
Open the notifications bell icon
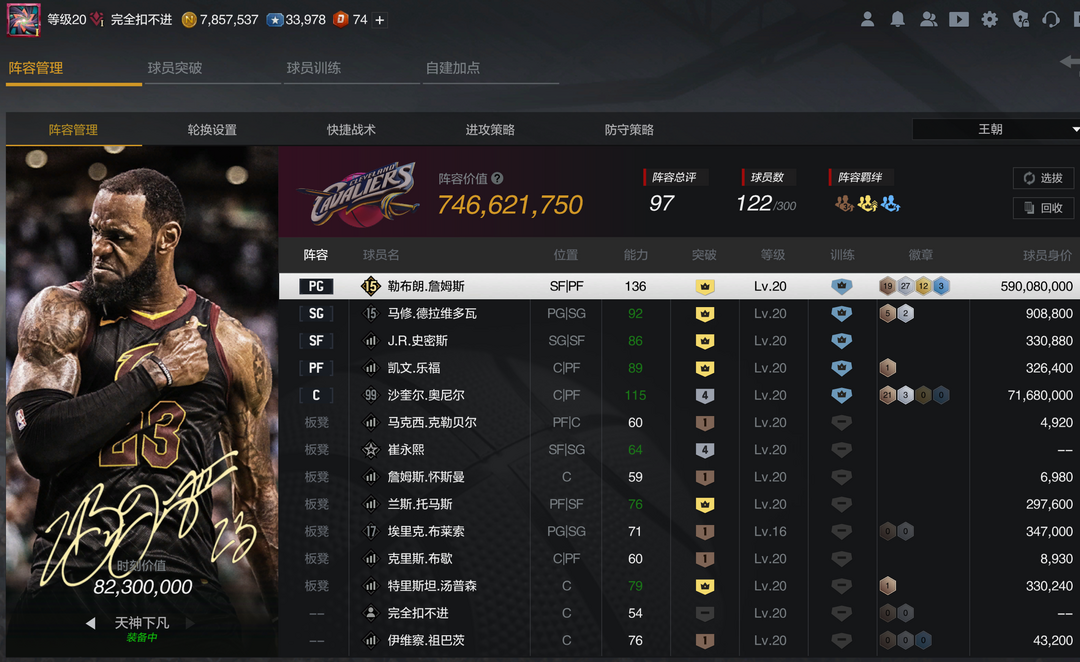coord(898,19)
